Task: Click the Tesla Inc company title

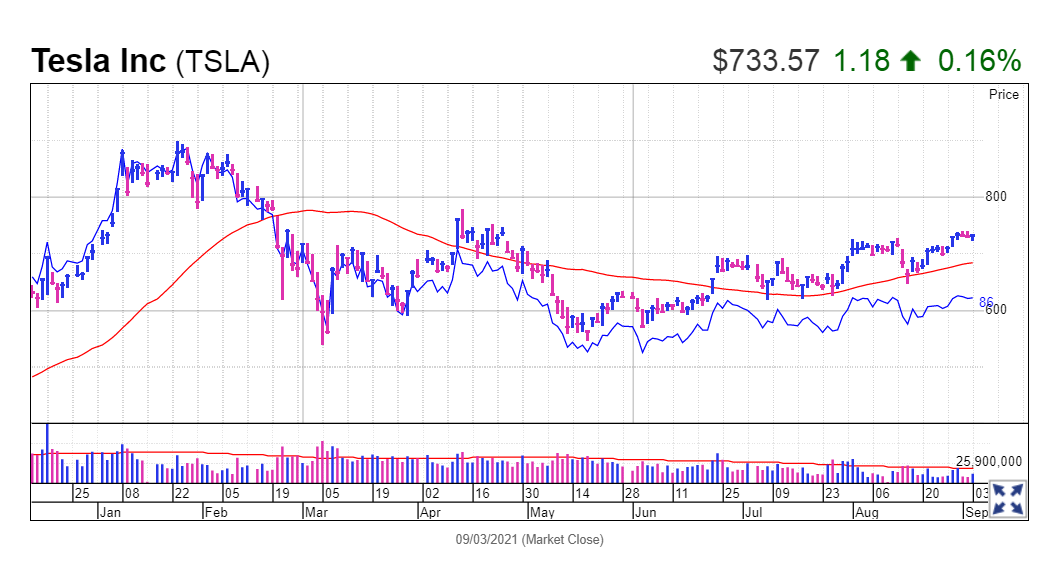Action: (x=99, y=61)
